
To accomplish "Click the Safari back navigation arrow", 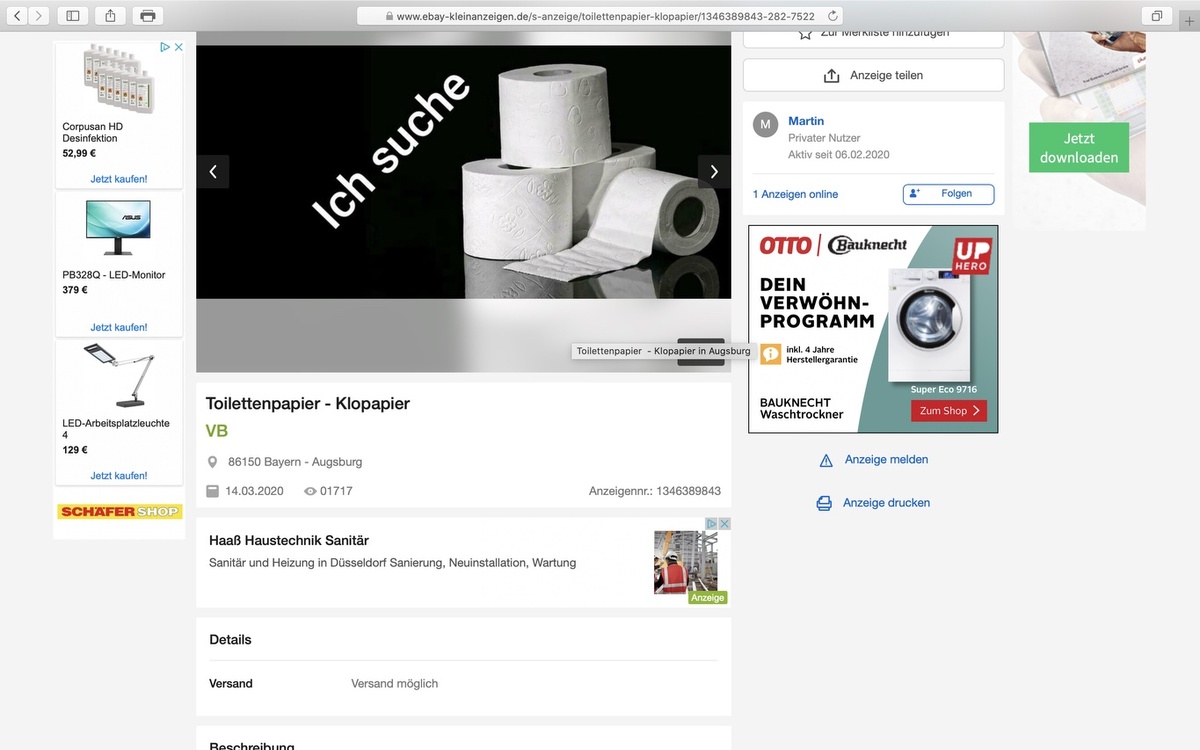I will (x=17, y=16).
